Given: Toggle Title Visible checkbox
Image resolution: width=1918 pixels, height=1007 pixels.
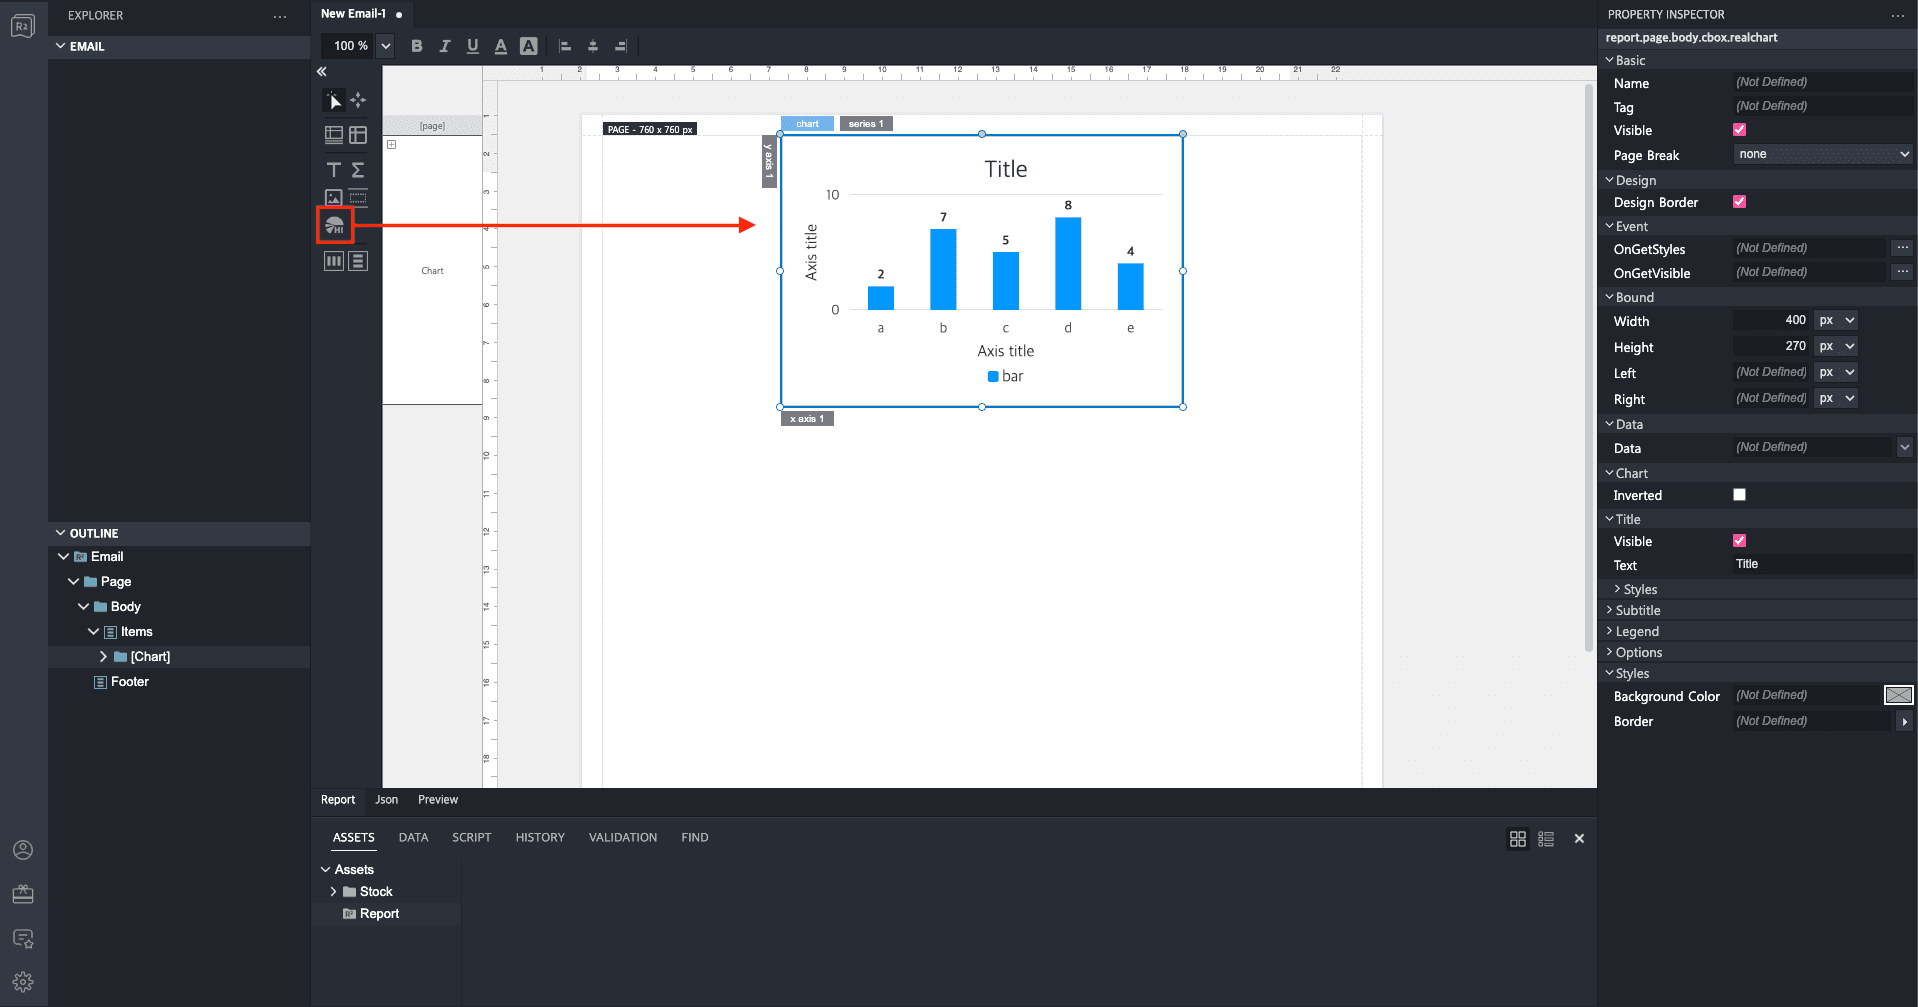Looking at the screenshot, I should point(1740,541).
